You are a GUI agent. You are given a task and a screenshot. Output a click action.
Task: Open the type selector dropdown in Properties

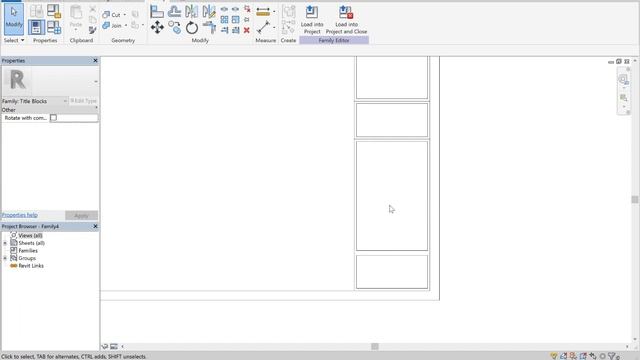96,81
